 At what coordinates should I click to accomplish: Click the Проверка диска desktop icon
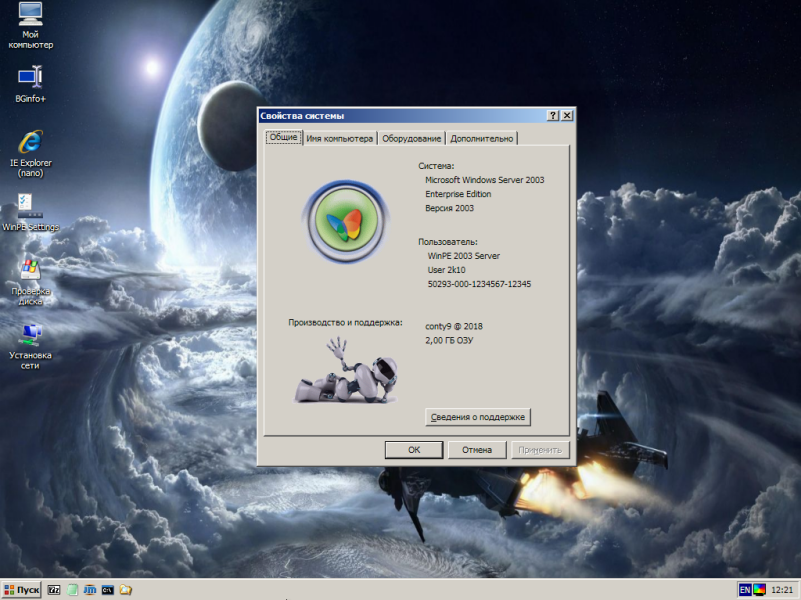coord(30,282)
